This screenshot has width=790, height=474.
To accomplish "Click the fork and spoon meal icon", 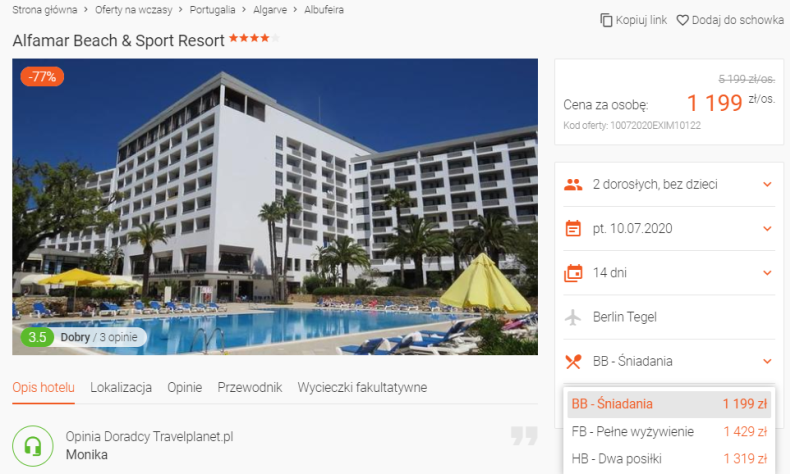I will (573, 362).
